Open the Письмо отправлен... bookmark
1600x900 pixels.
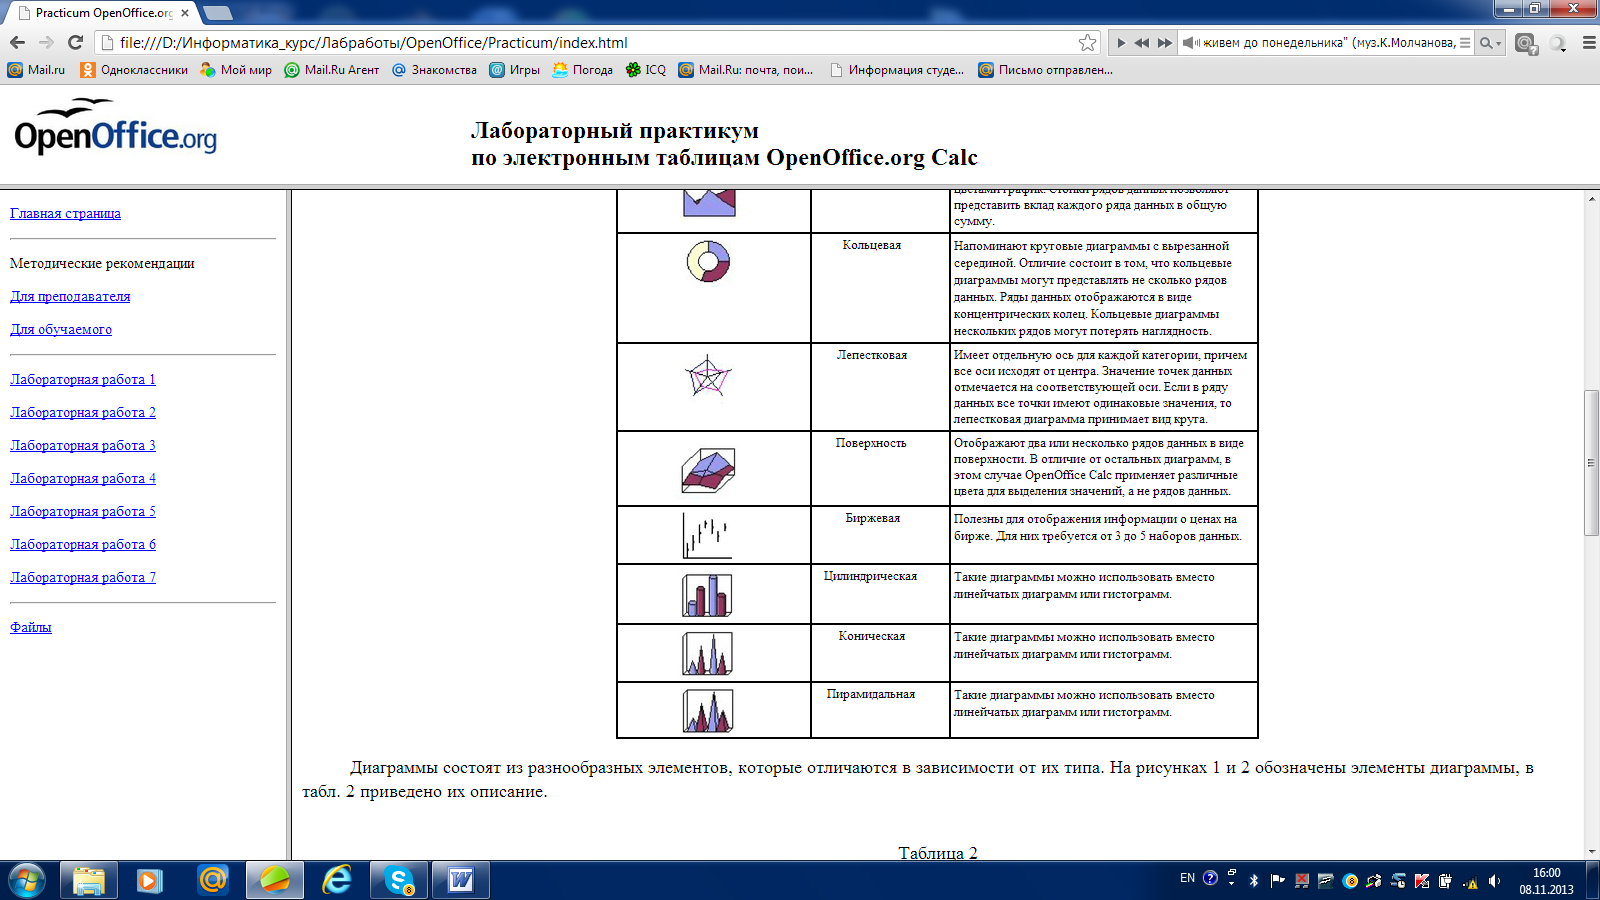pos(1046,70)
